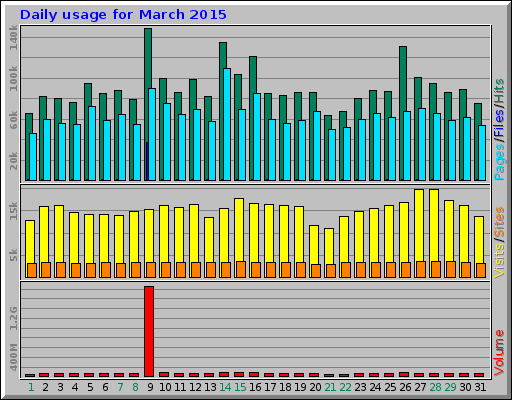Click the green hits bar for day 14
Viewport: 512px width, 400px height.
point(223,55)
